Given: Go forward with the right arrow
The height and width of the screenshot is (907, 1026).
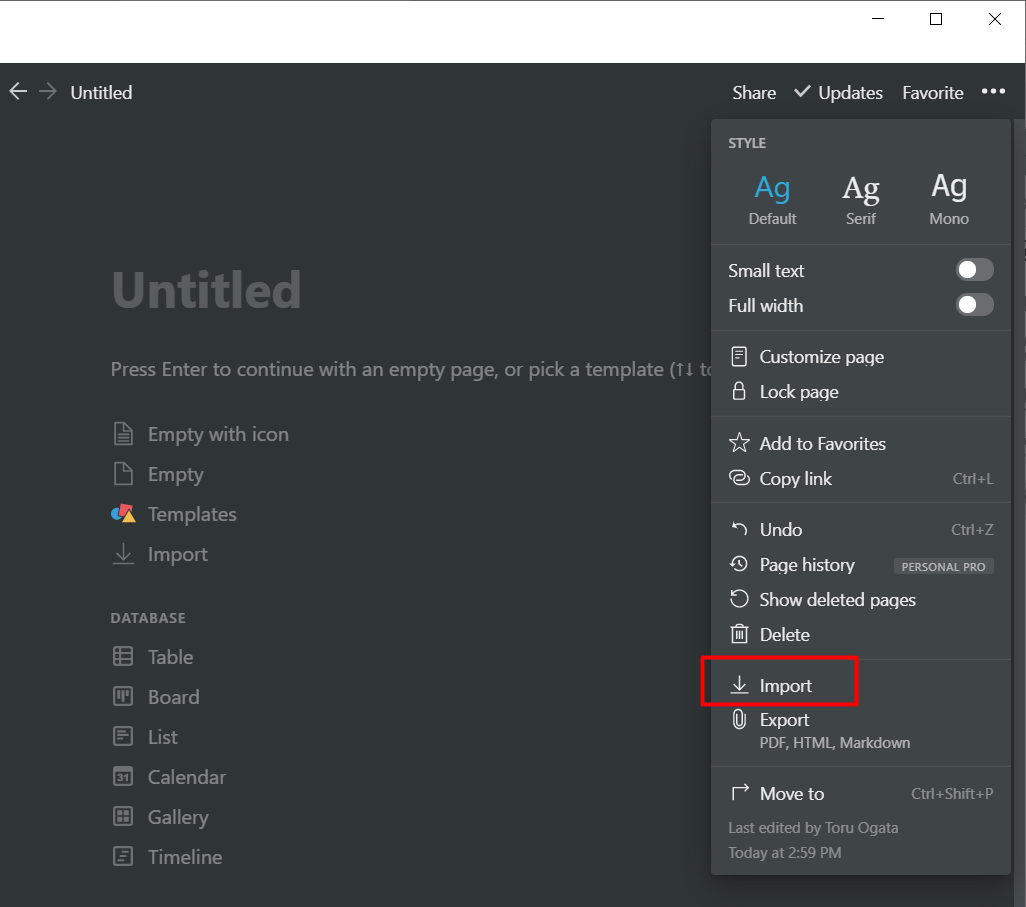Looking at the screenshot, I should (48, 92).
